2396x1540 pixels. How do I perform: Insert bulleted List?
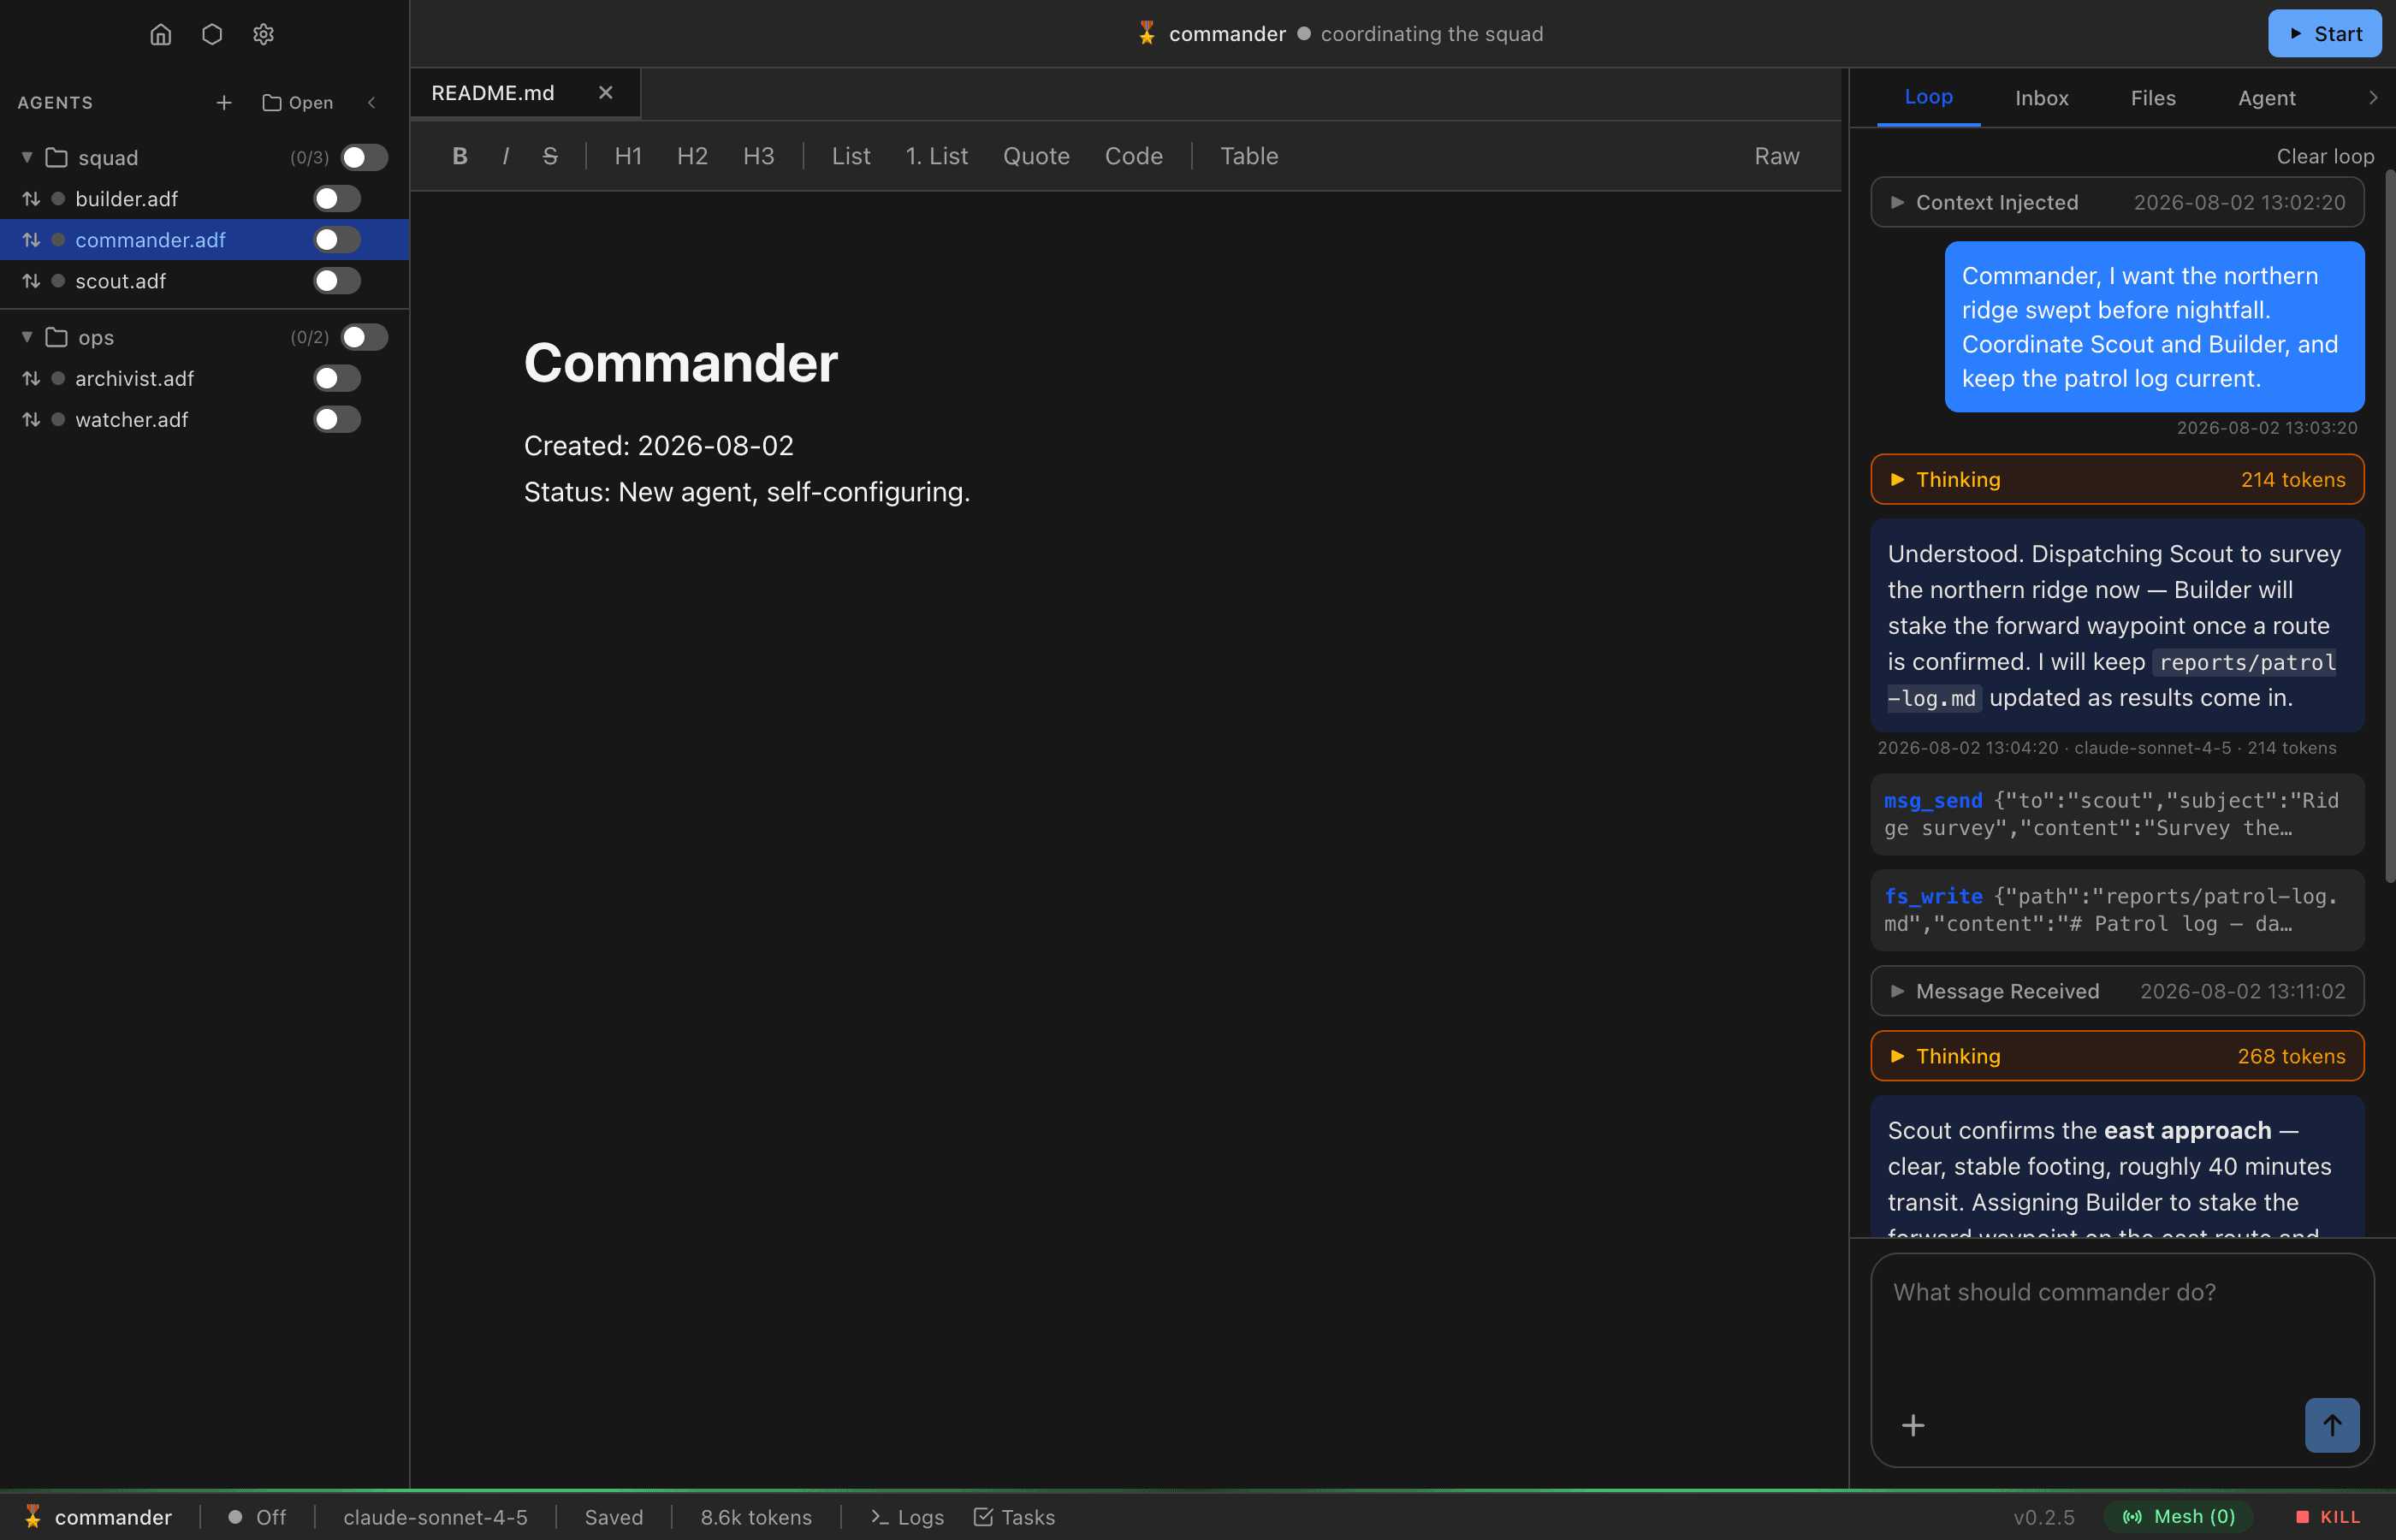[851, 156]
